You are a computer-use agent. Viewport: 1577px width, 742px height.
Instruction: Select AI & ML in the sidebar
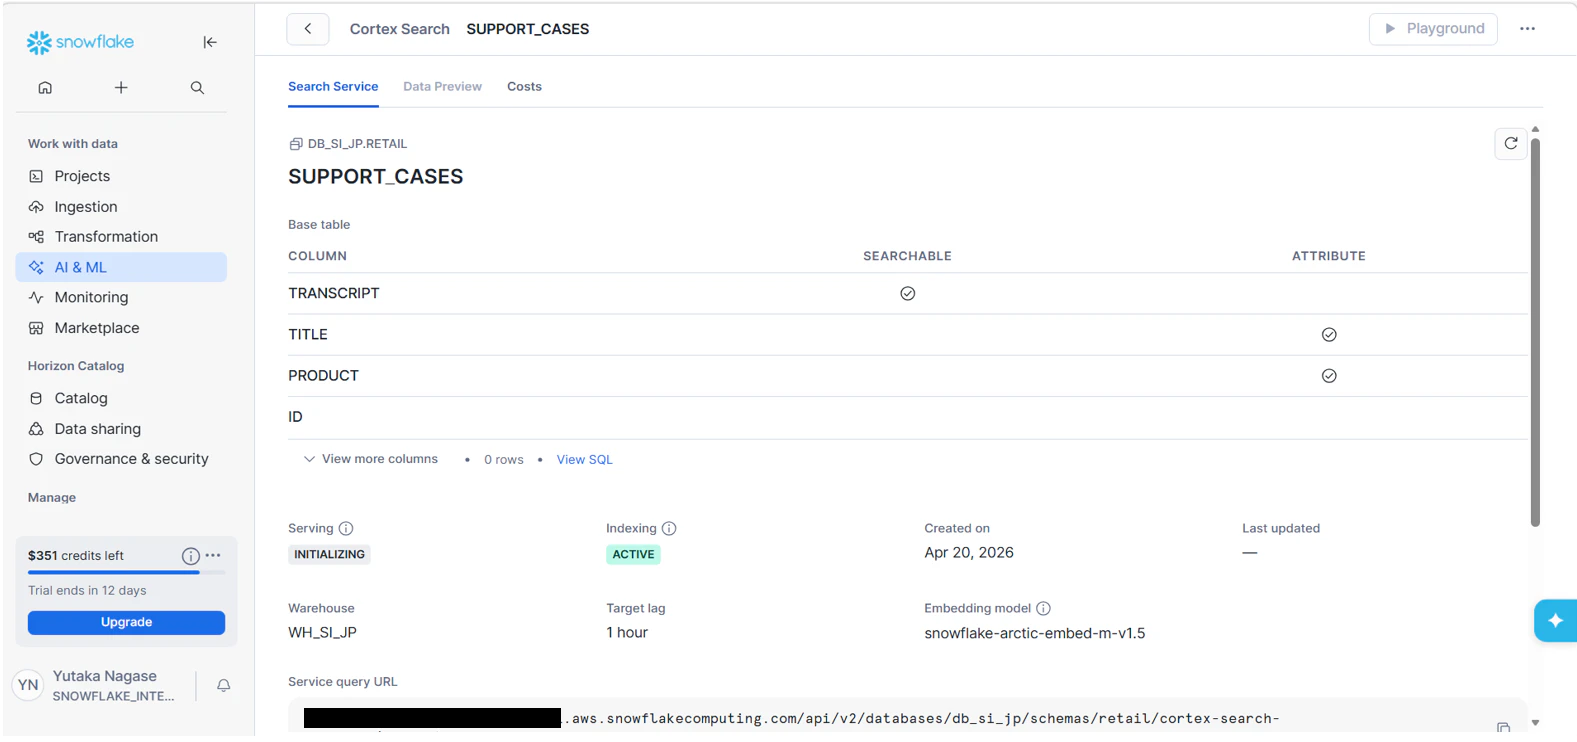[x=121, y=267]
